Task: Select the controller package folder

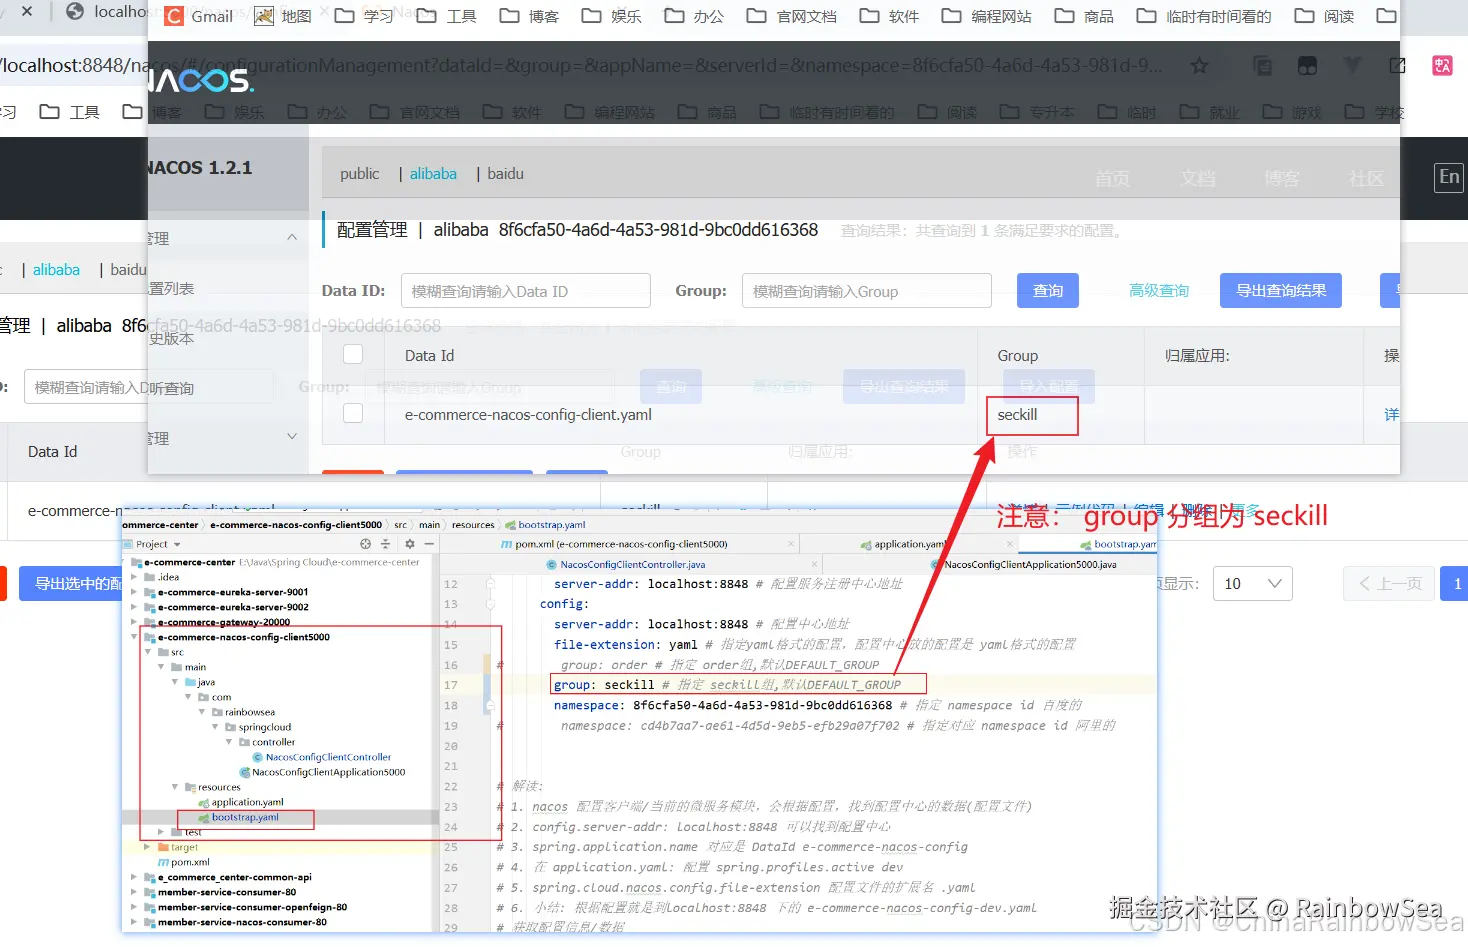Action: click(x=273, y=742)
